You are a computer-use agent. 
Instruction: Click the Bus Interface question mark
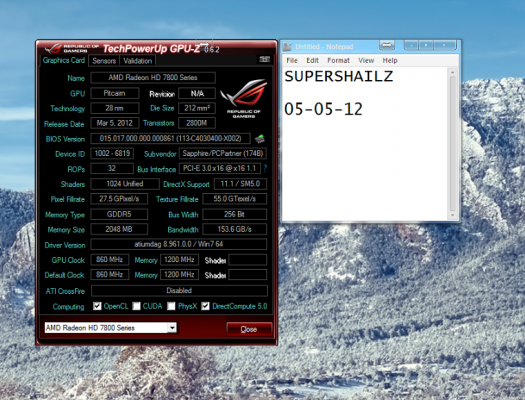[265, 168]
